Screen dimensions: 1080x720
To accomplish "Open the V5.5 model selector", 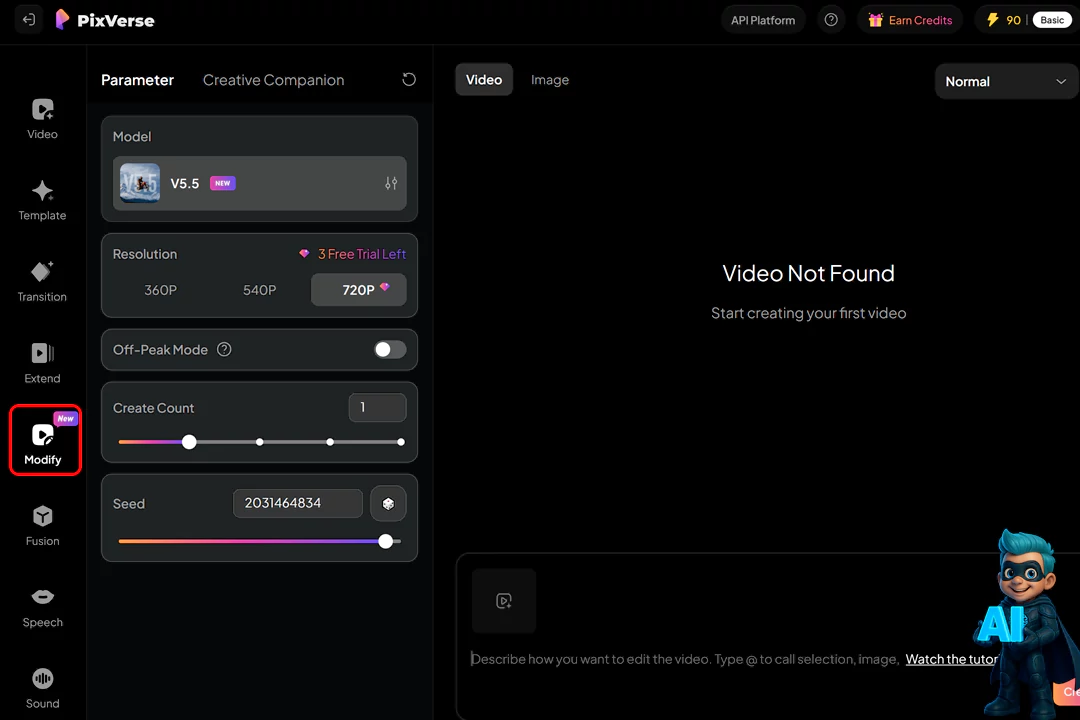I will [x=259, y=184].
